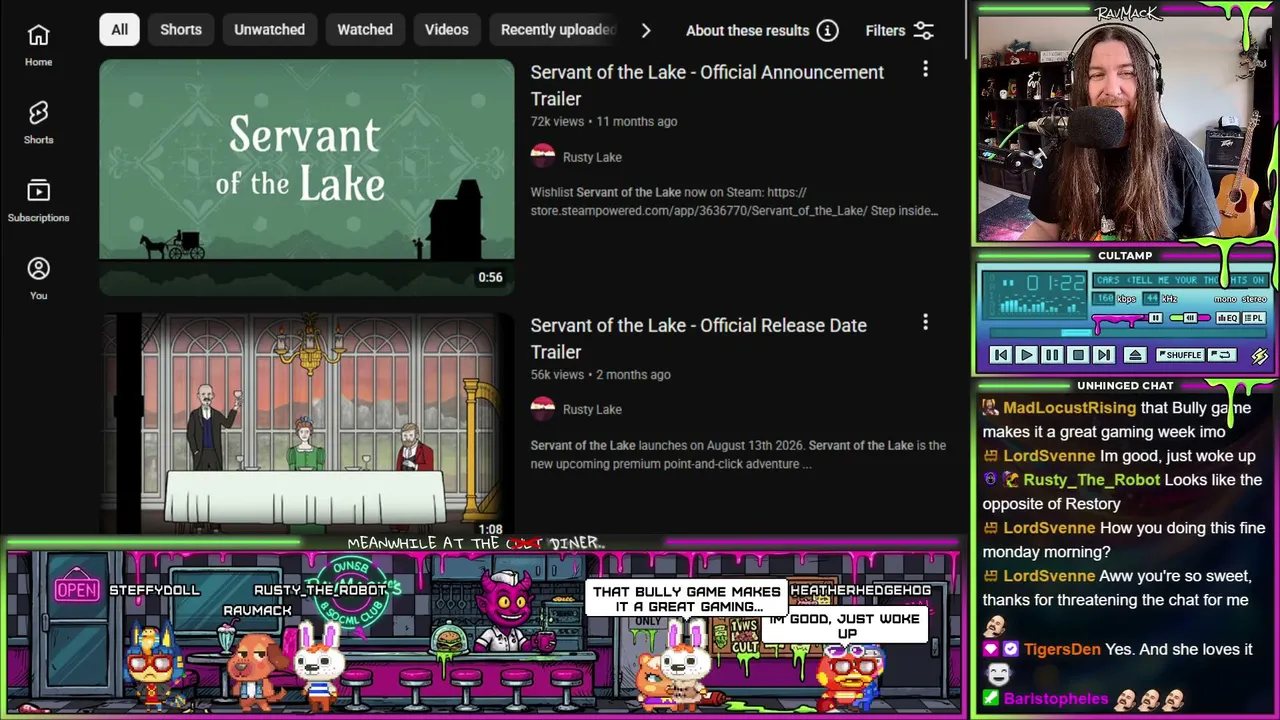Select the Shorts filter chip
This screenshot has height=720, width=1280.
[181, 30]
